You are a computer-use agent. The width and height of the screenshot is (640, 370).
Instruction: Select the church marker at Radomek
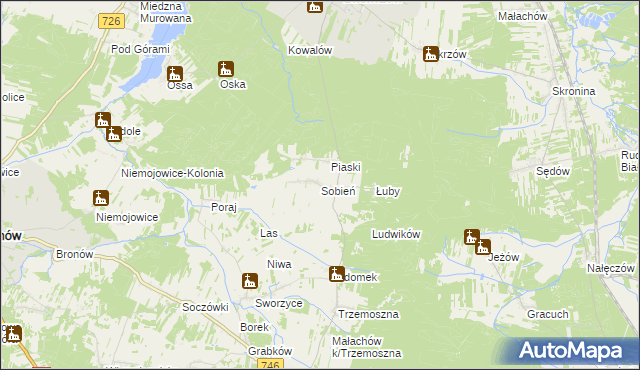(x=337, y=274)
